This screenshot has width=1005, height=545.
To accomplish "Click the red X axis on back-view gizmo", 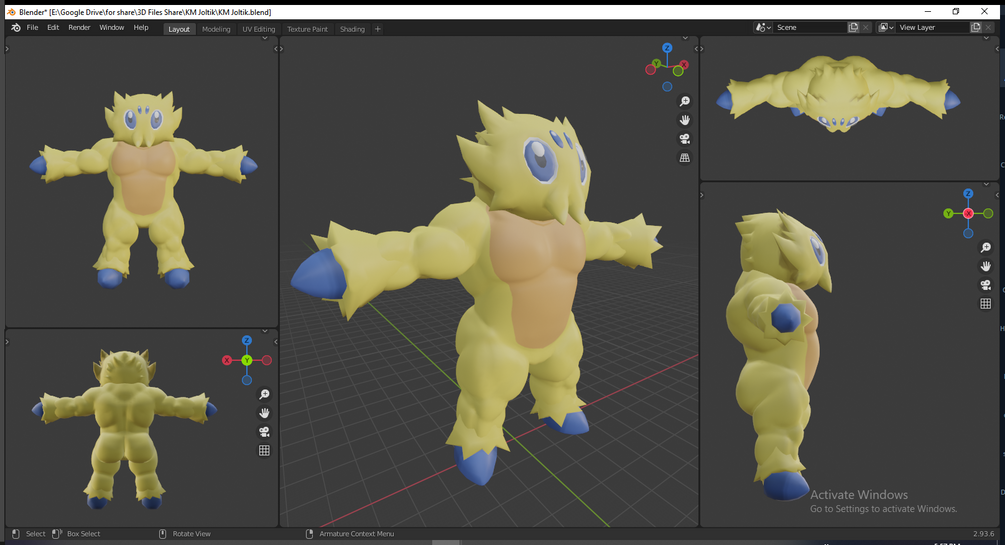I will pos(227,360).
